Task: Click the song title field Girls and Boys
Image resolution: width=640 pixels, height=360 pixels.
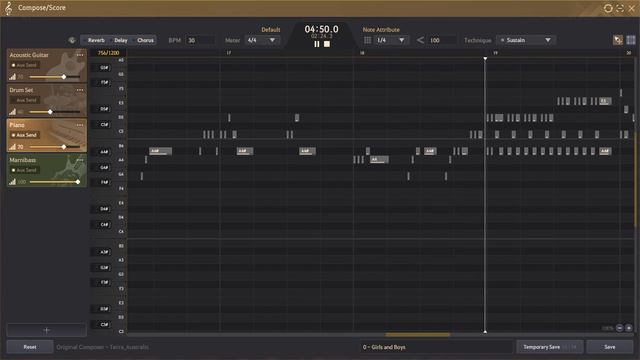Action: [x=436, y=347]
